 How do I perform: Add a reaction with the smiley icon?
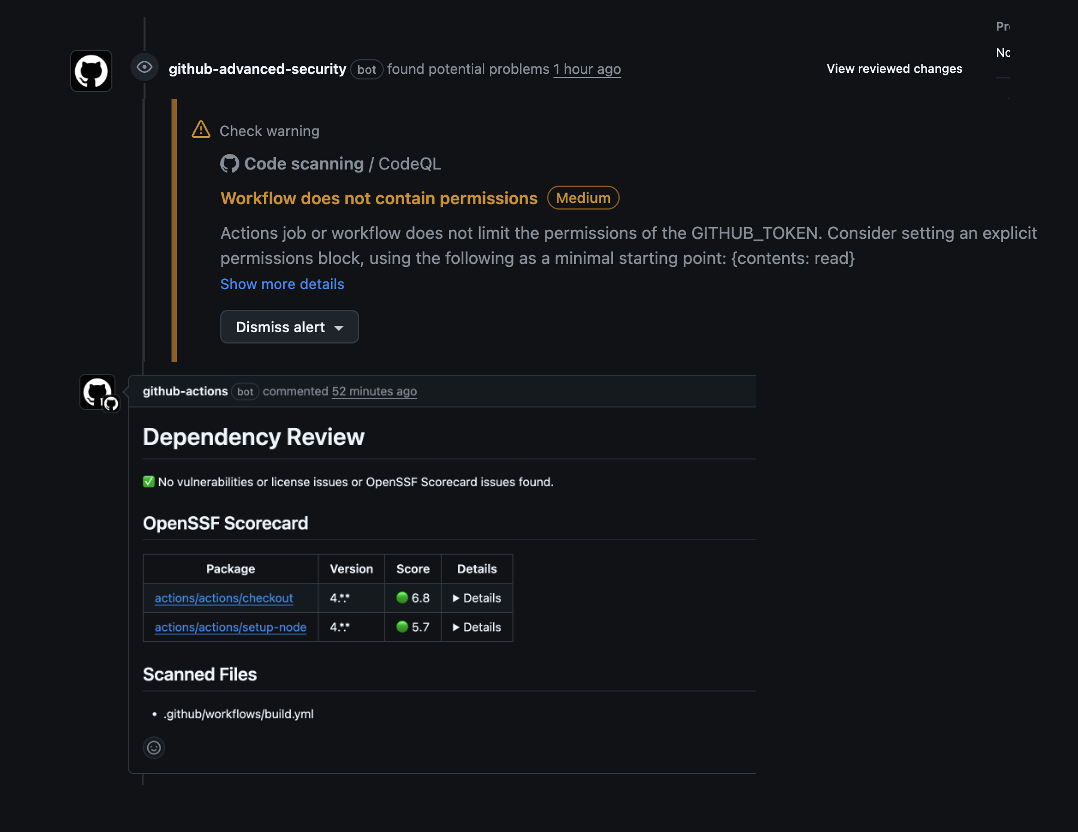point(154,747)
